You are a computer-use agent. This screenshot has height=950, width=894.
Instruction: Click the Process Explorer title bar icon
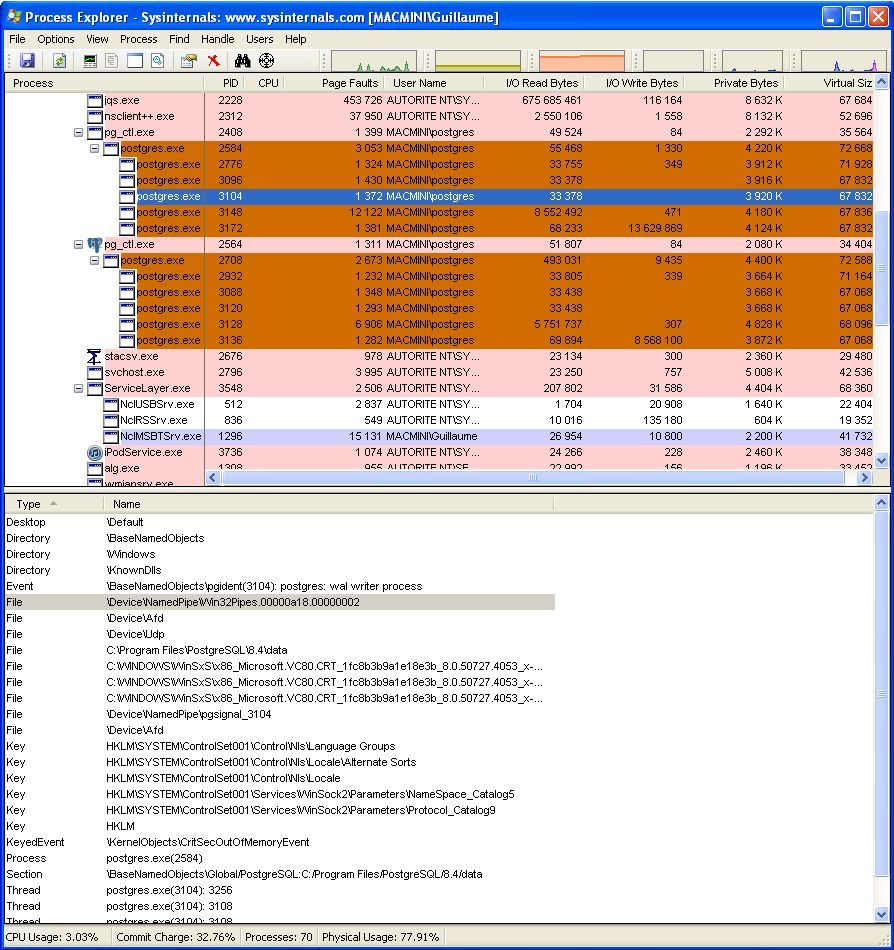13,17
